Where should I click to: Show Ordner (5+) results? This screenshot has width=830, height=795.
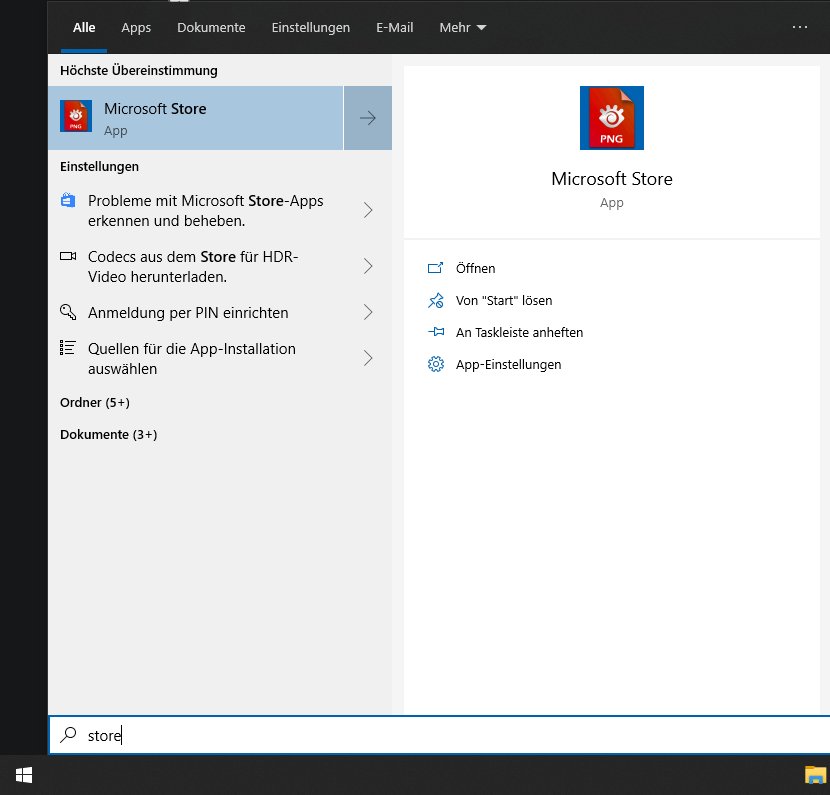coord(95,403)
